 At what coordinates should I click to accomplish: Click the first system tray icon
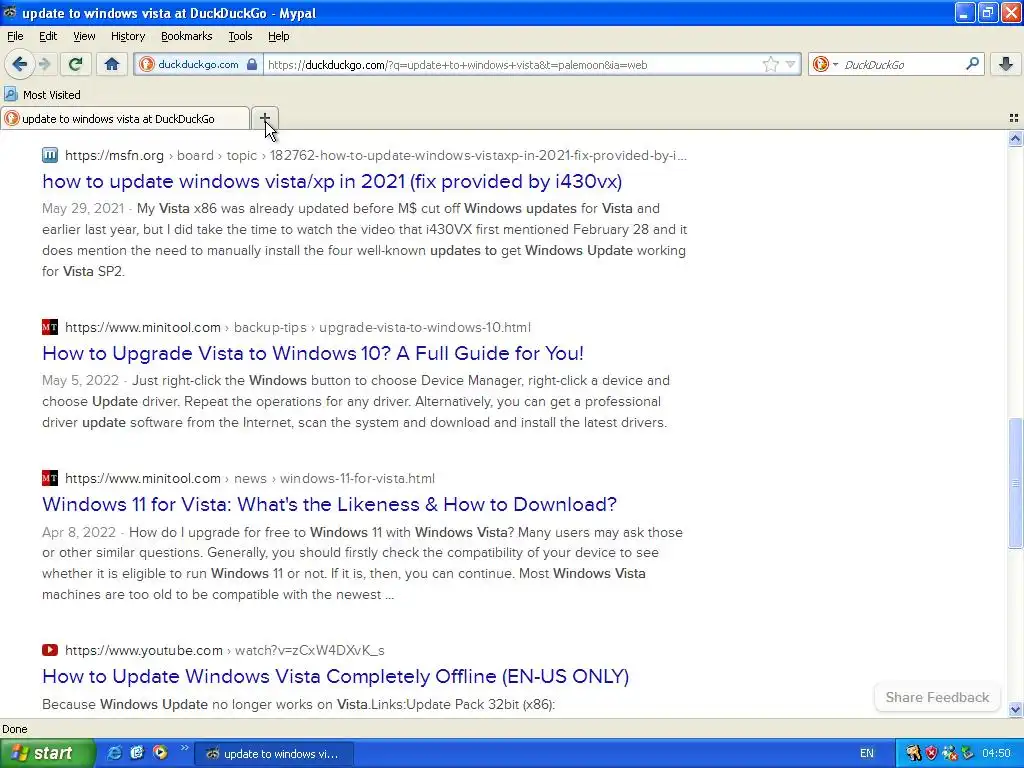[913, 754]
